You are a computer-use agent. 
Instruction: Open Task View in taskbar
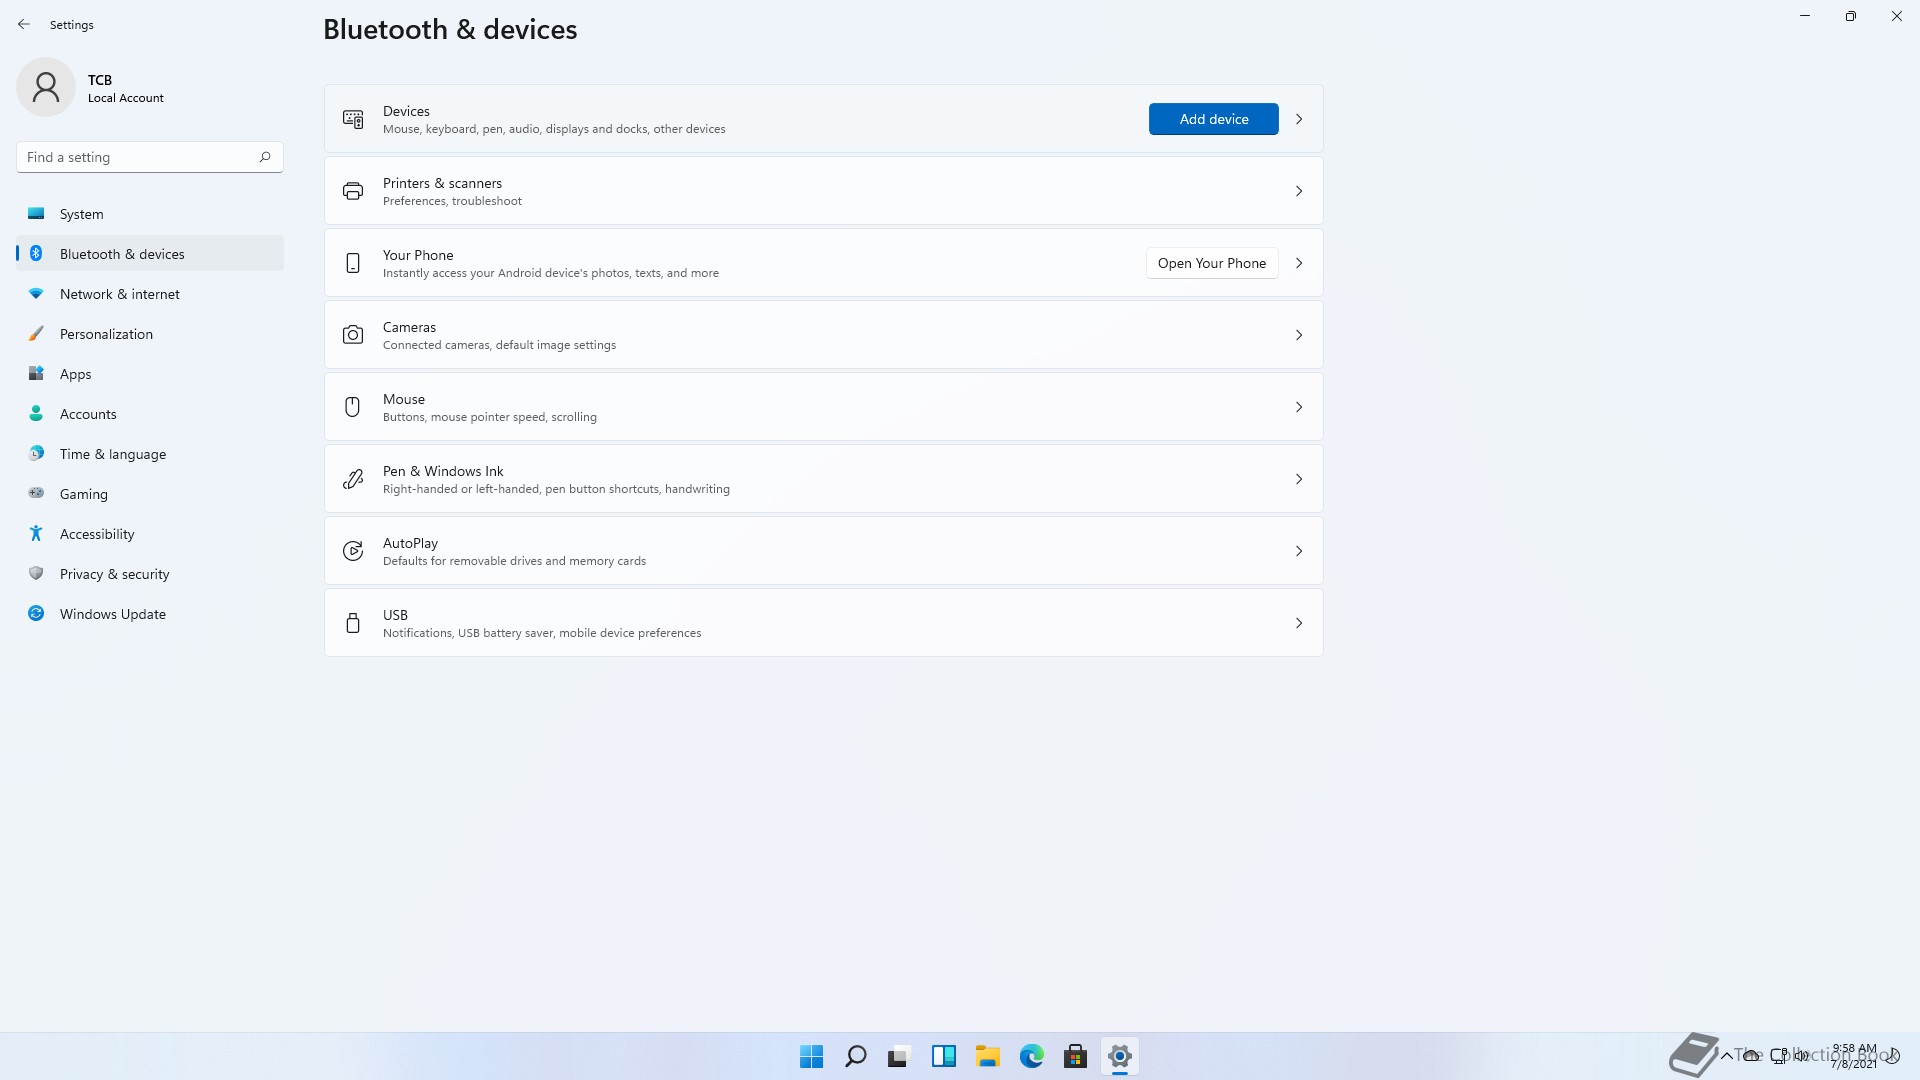900,1056
